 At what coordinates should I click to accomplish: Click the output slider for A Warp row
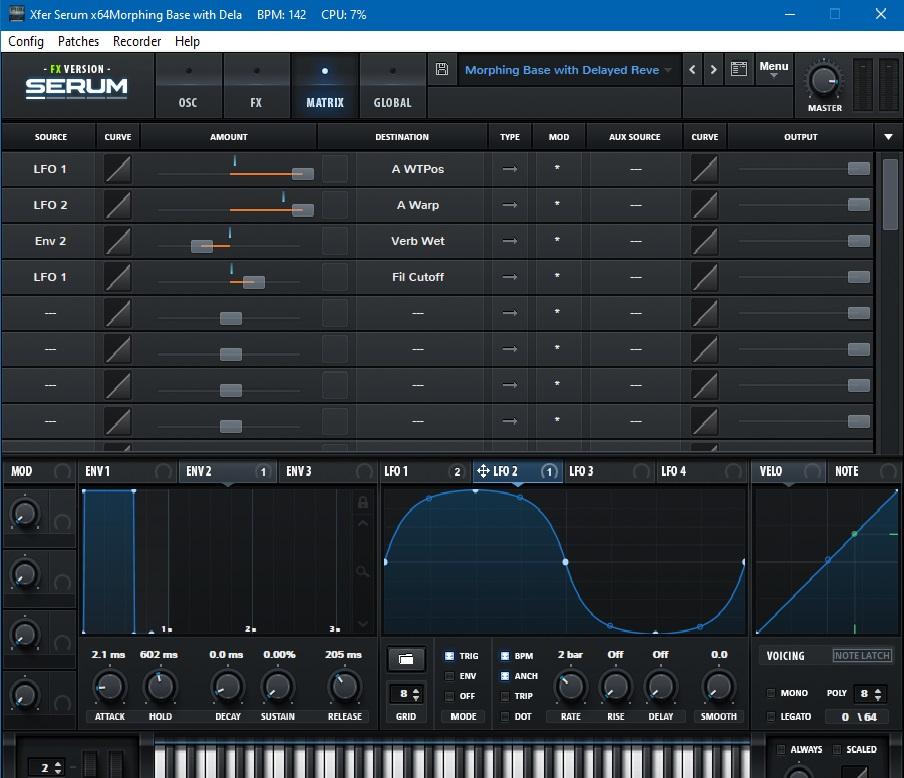(x=858, y=205)
